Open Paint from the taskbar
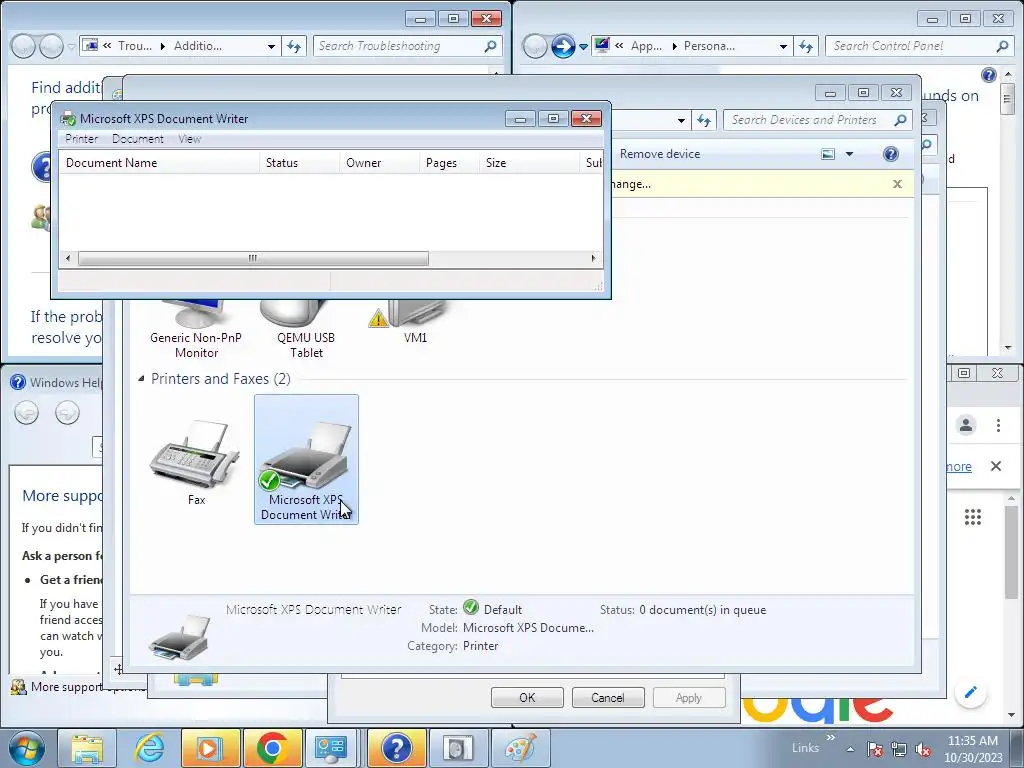The height and width of the screenshot is (768, 1024). tap(520, 748)
